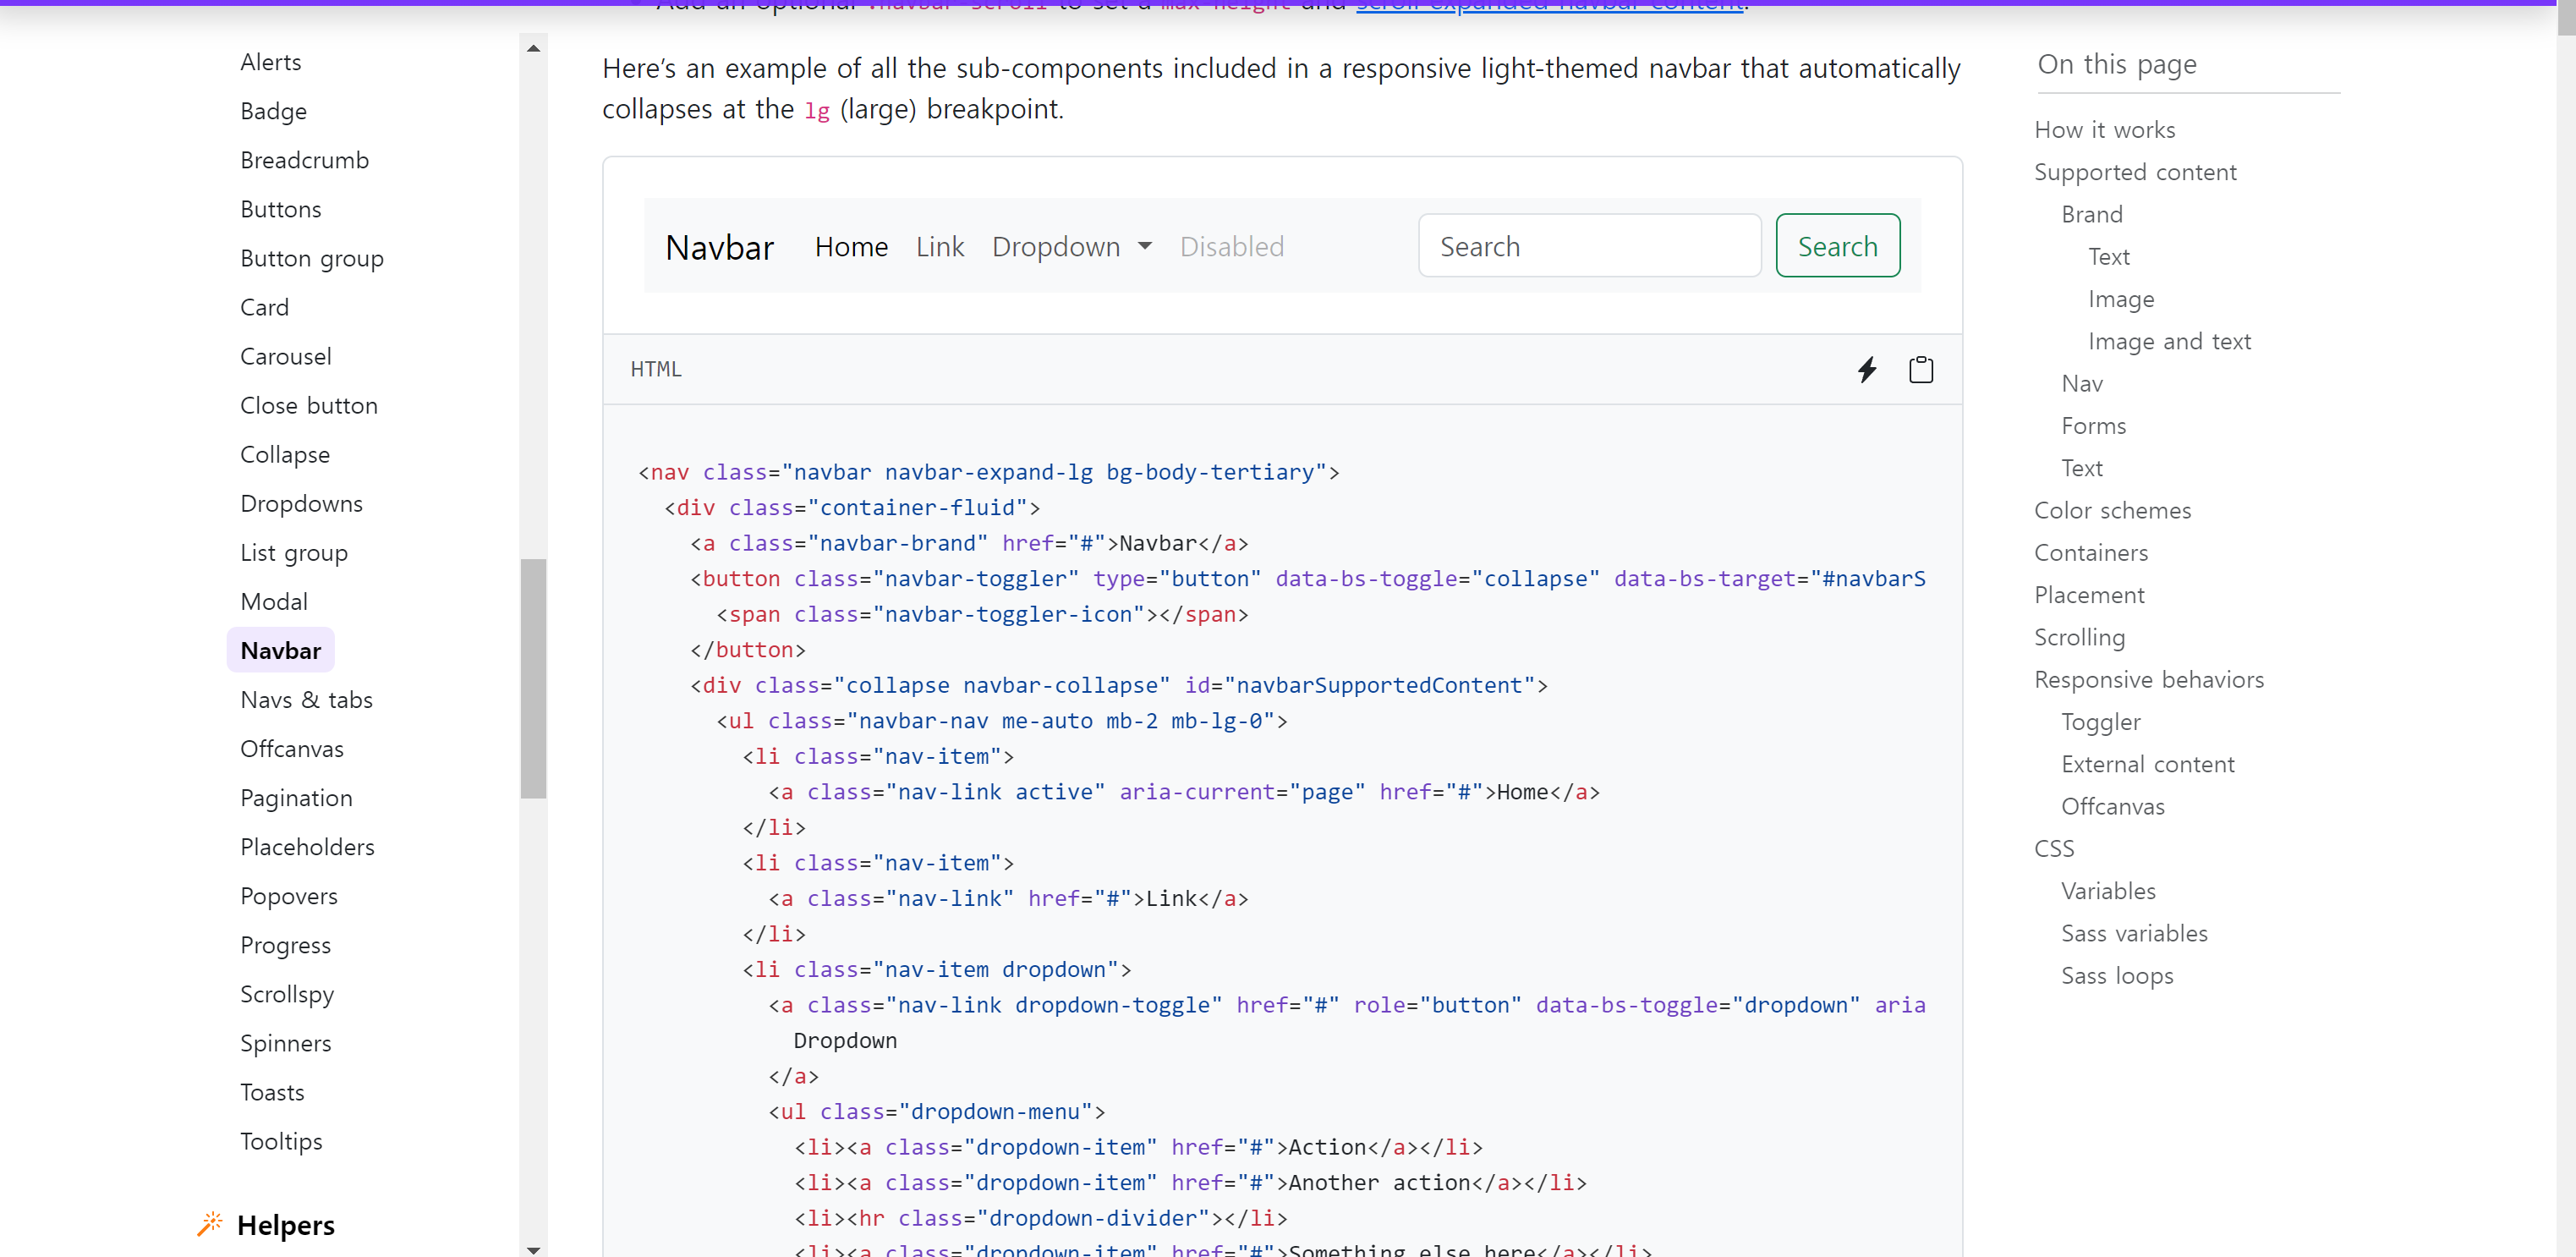The height and width of the screenshot is (1257, 2576).
Task: Click the sidebar scrollbar thumb
Action: pyautogui.click(x=533, y=678)
